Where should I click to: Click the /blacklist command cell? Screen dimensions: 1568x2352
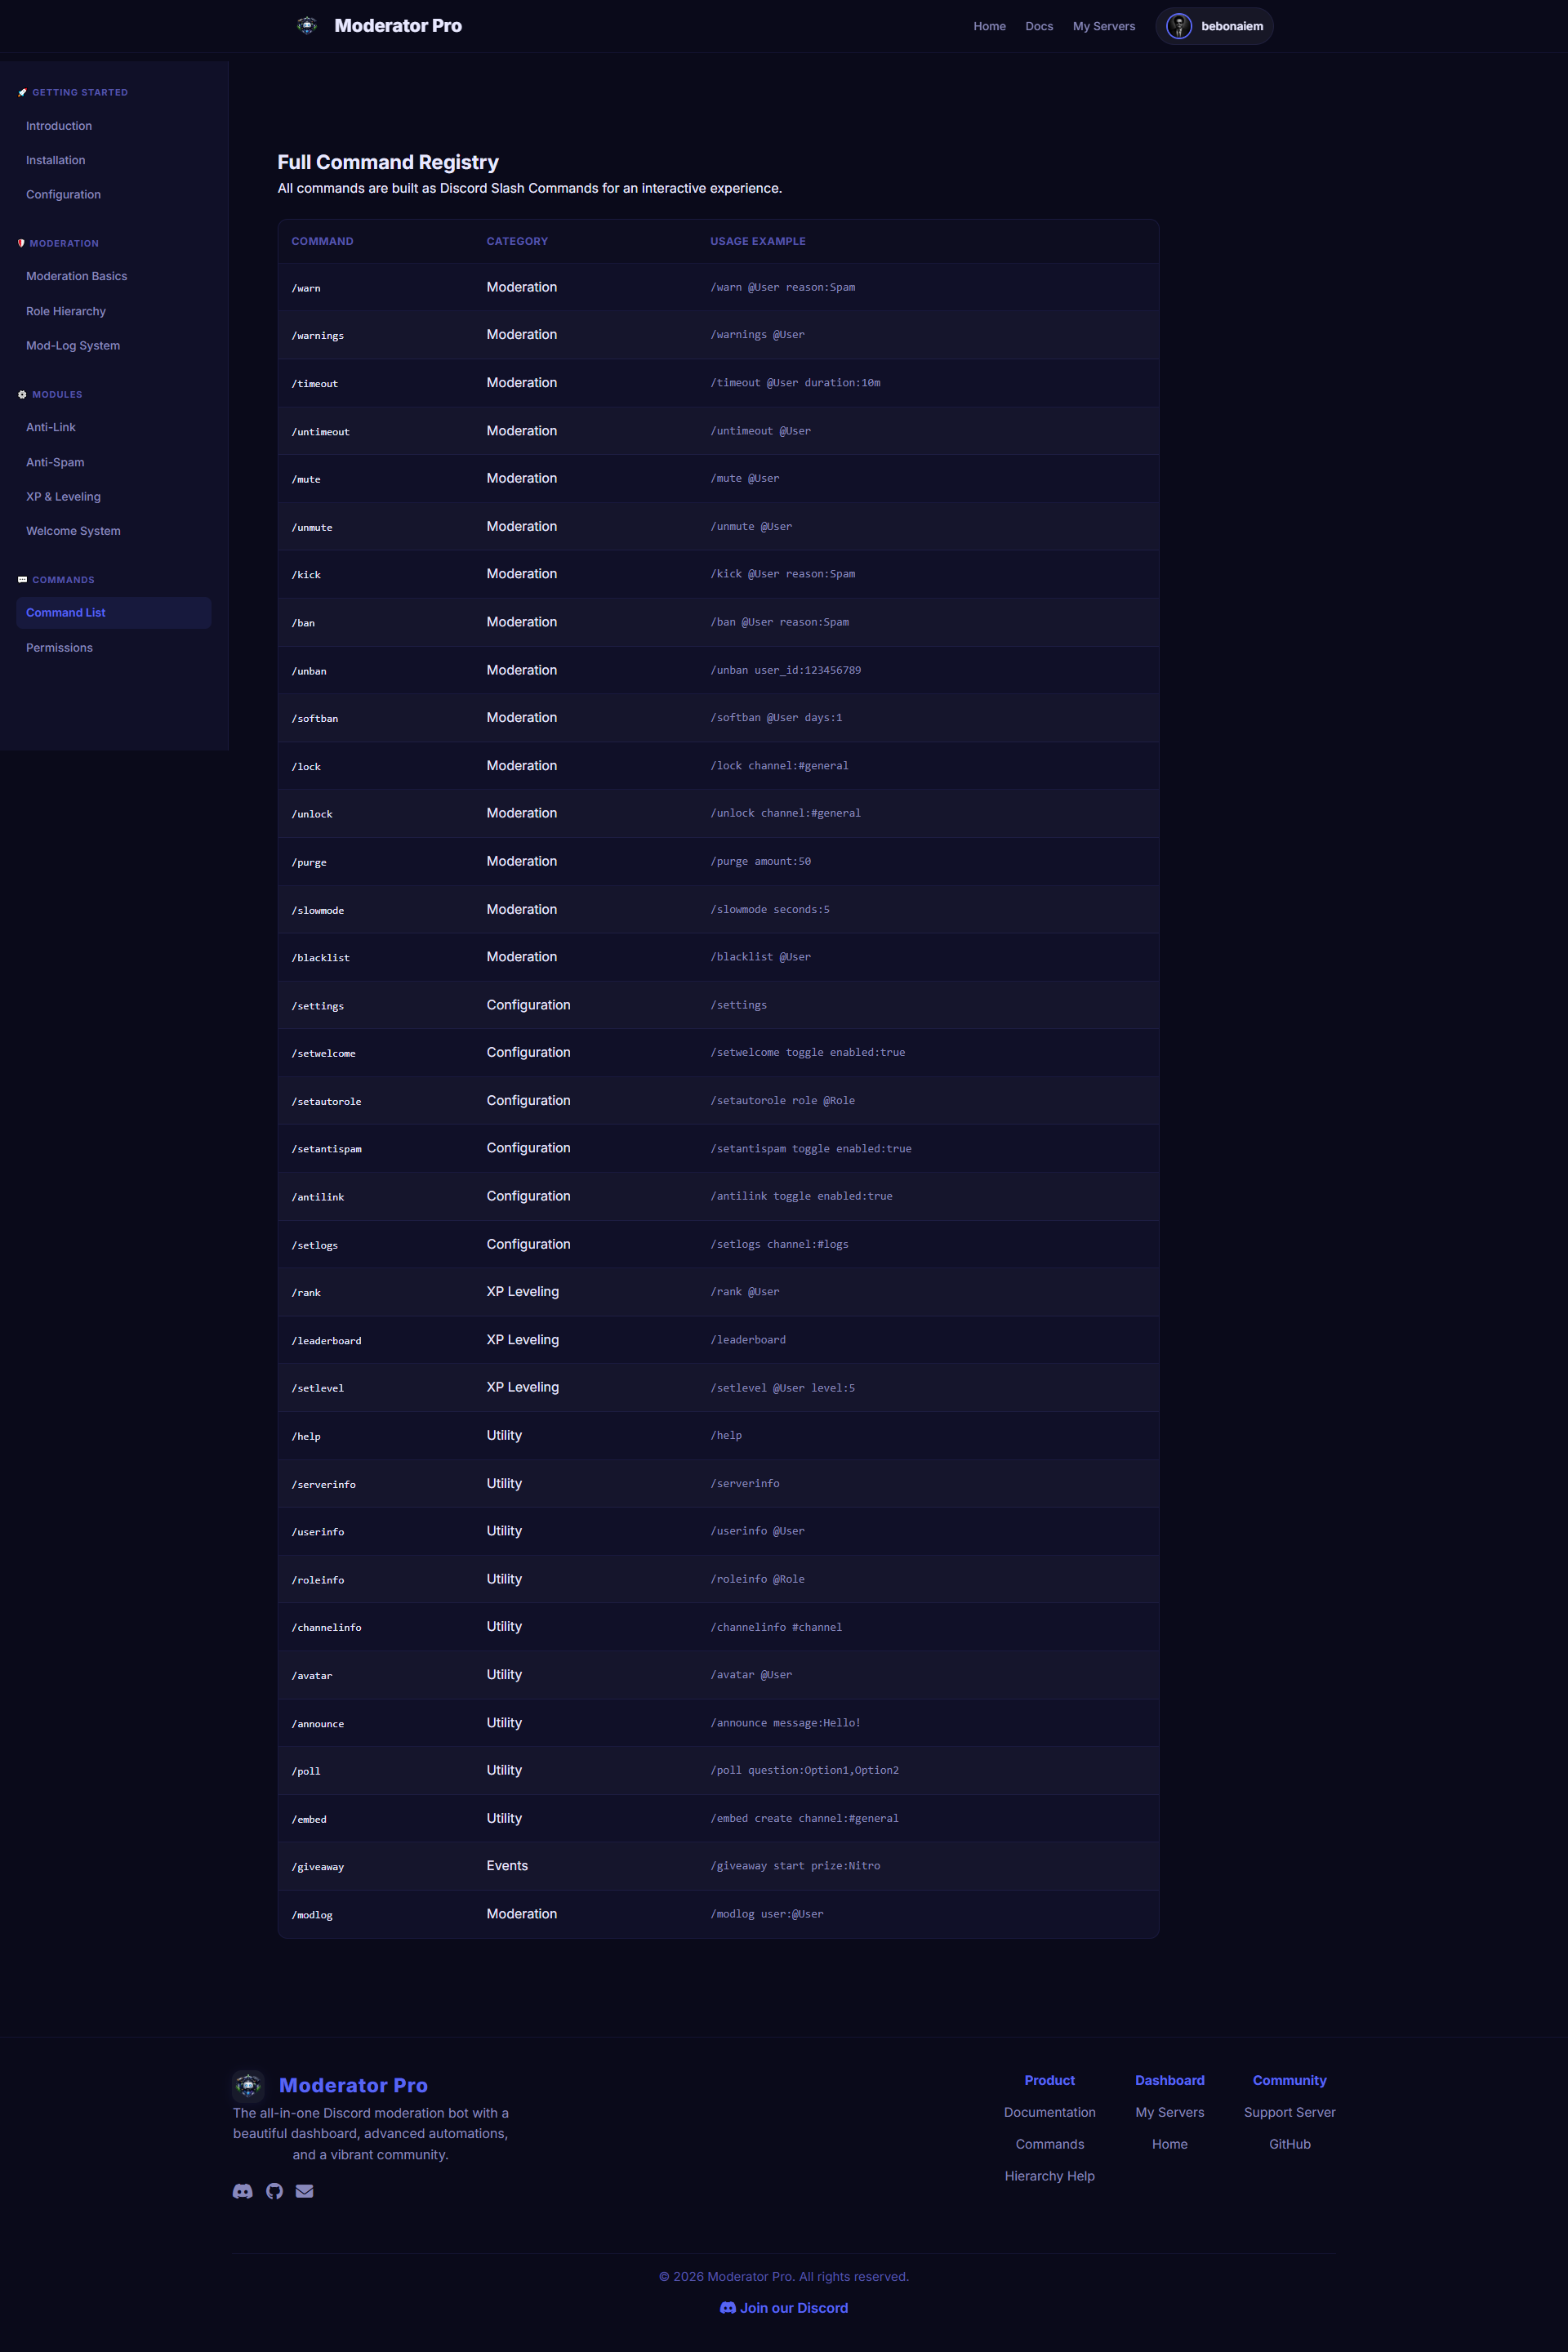(x=320, y=958)
